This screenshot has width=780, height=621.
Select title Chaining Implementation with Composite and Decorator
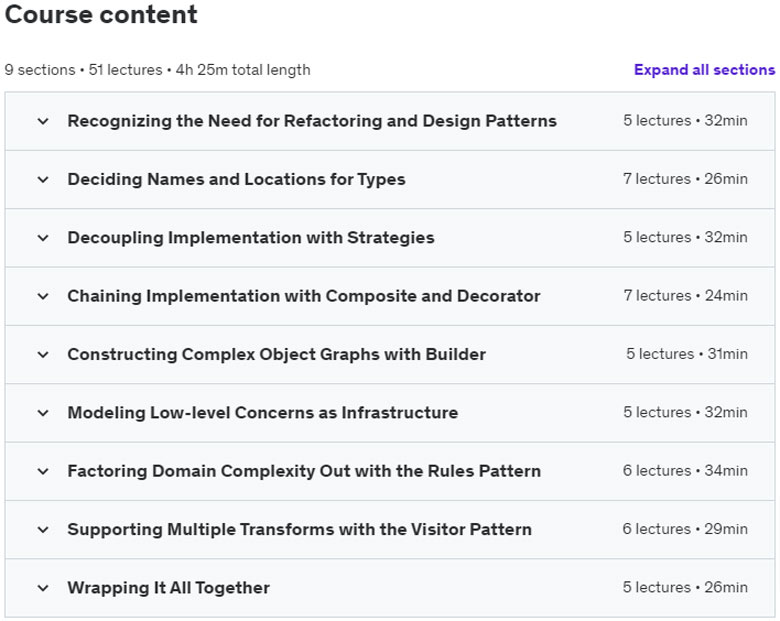click(x=303, y=296)
